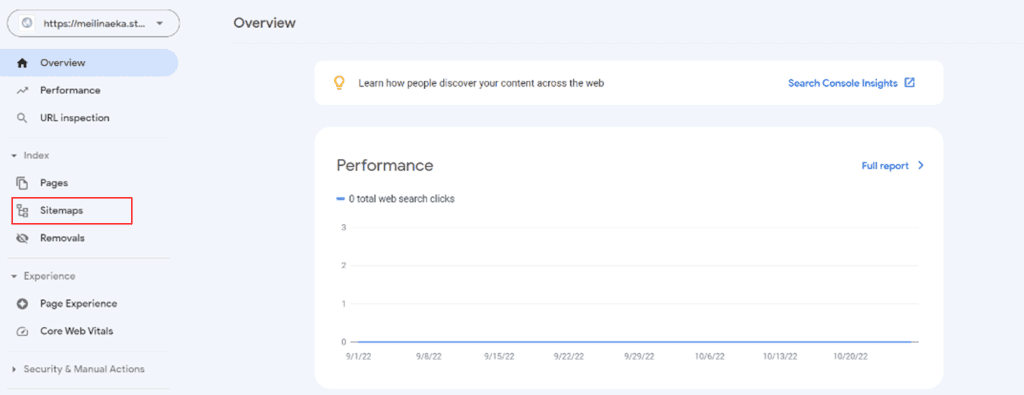Open Sitemaps in the sidebar
The image size is (1024, 395).
coord(72,211)
